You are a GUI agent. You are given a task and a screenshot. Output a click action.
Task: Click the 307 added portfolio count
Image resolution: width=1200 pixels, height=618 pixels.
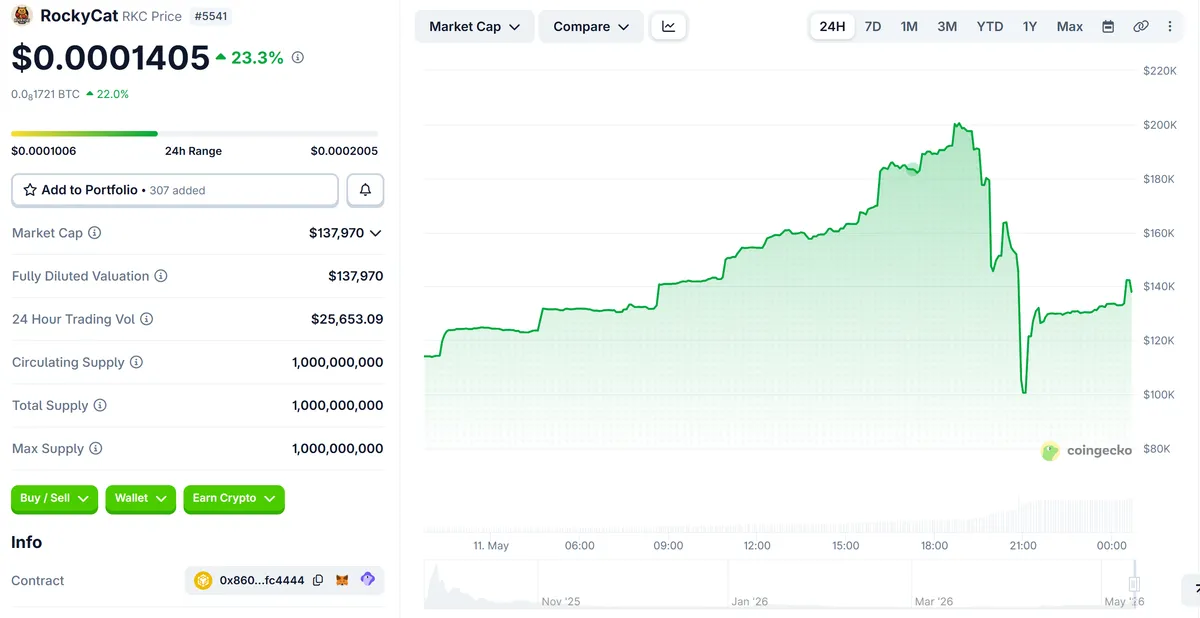pyautogui.click(x=178, y=190)
